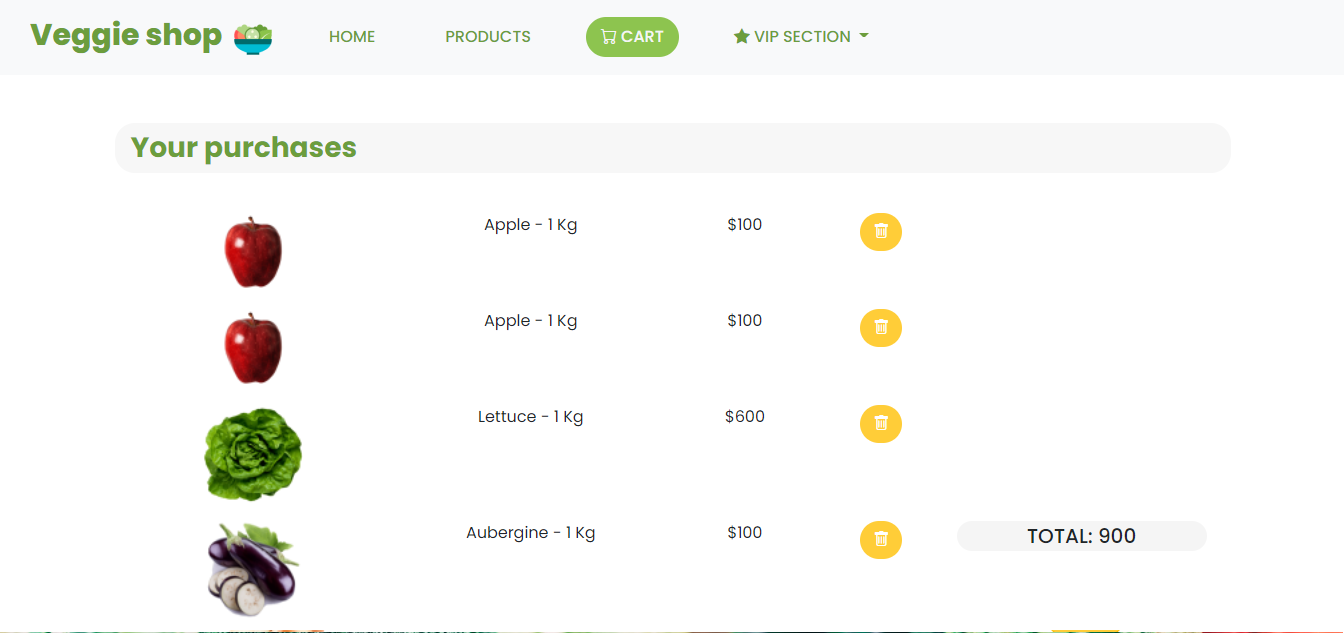
Task: Click the shopping cart icon in navbar
Action: [608, 37]
